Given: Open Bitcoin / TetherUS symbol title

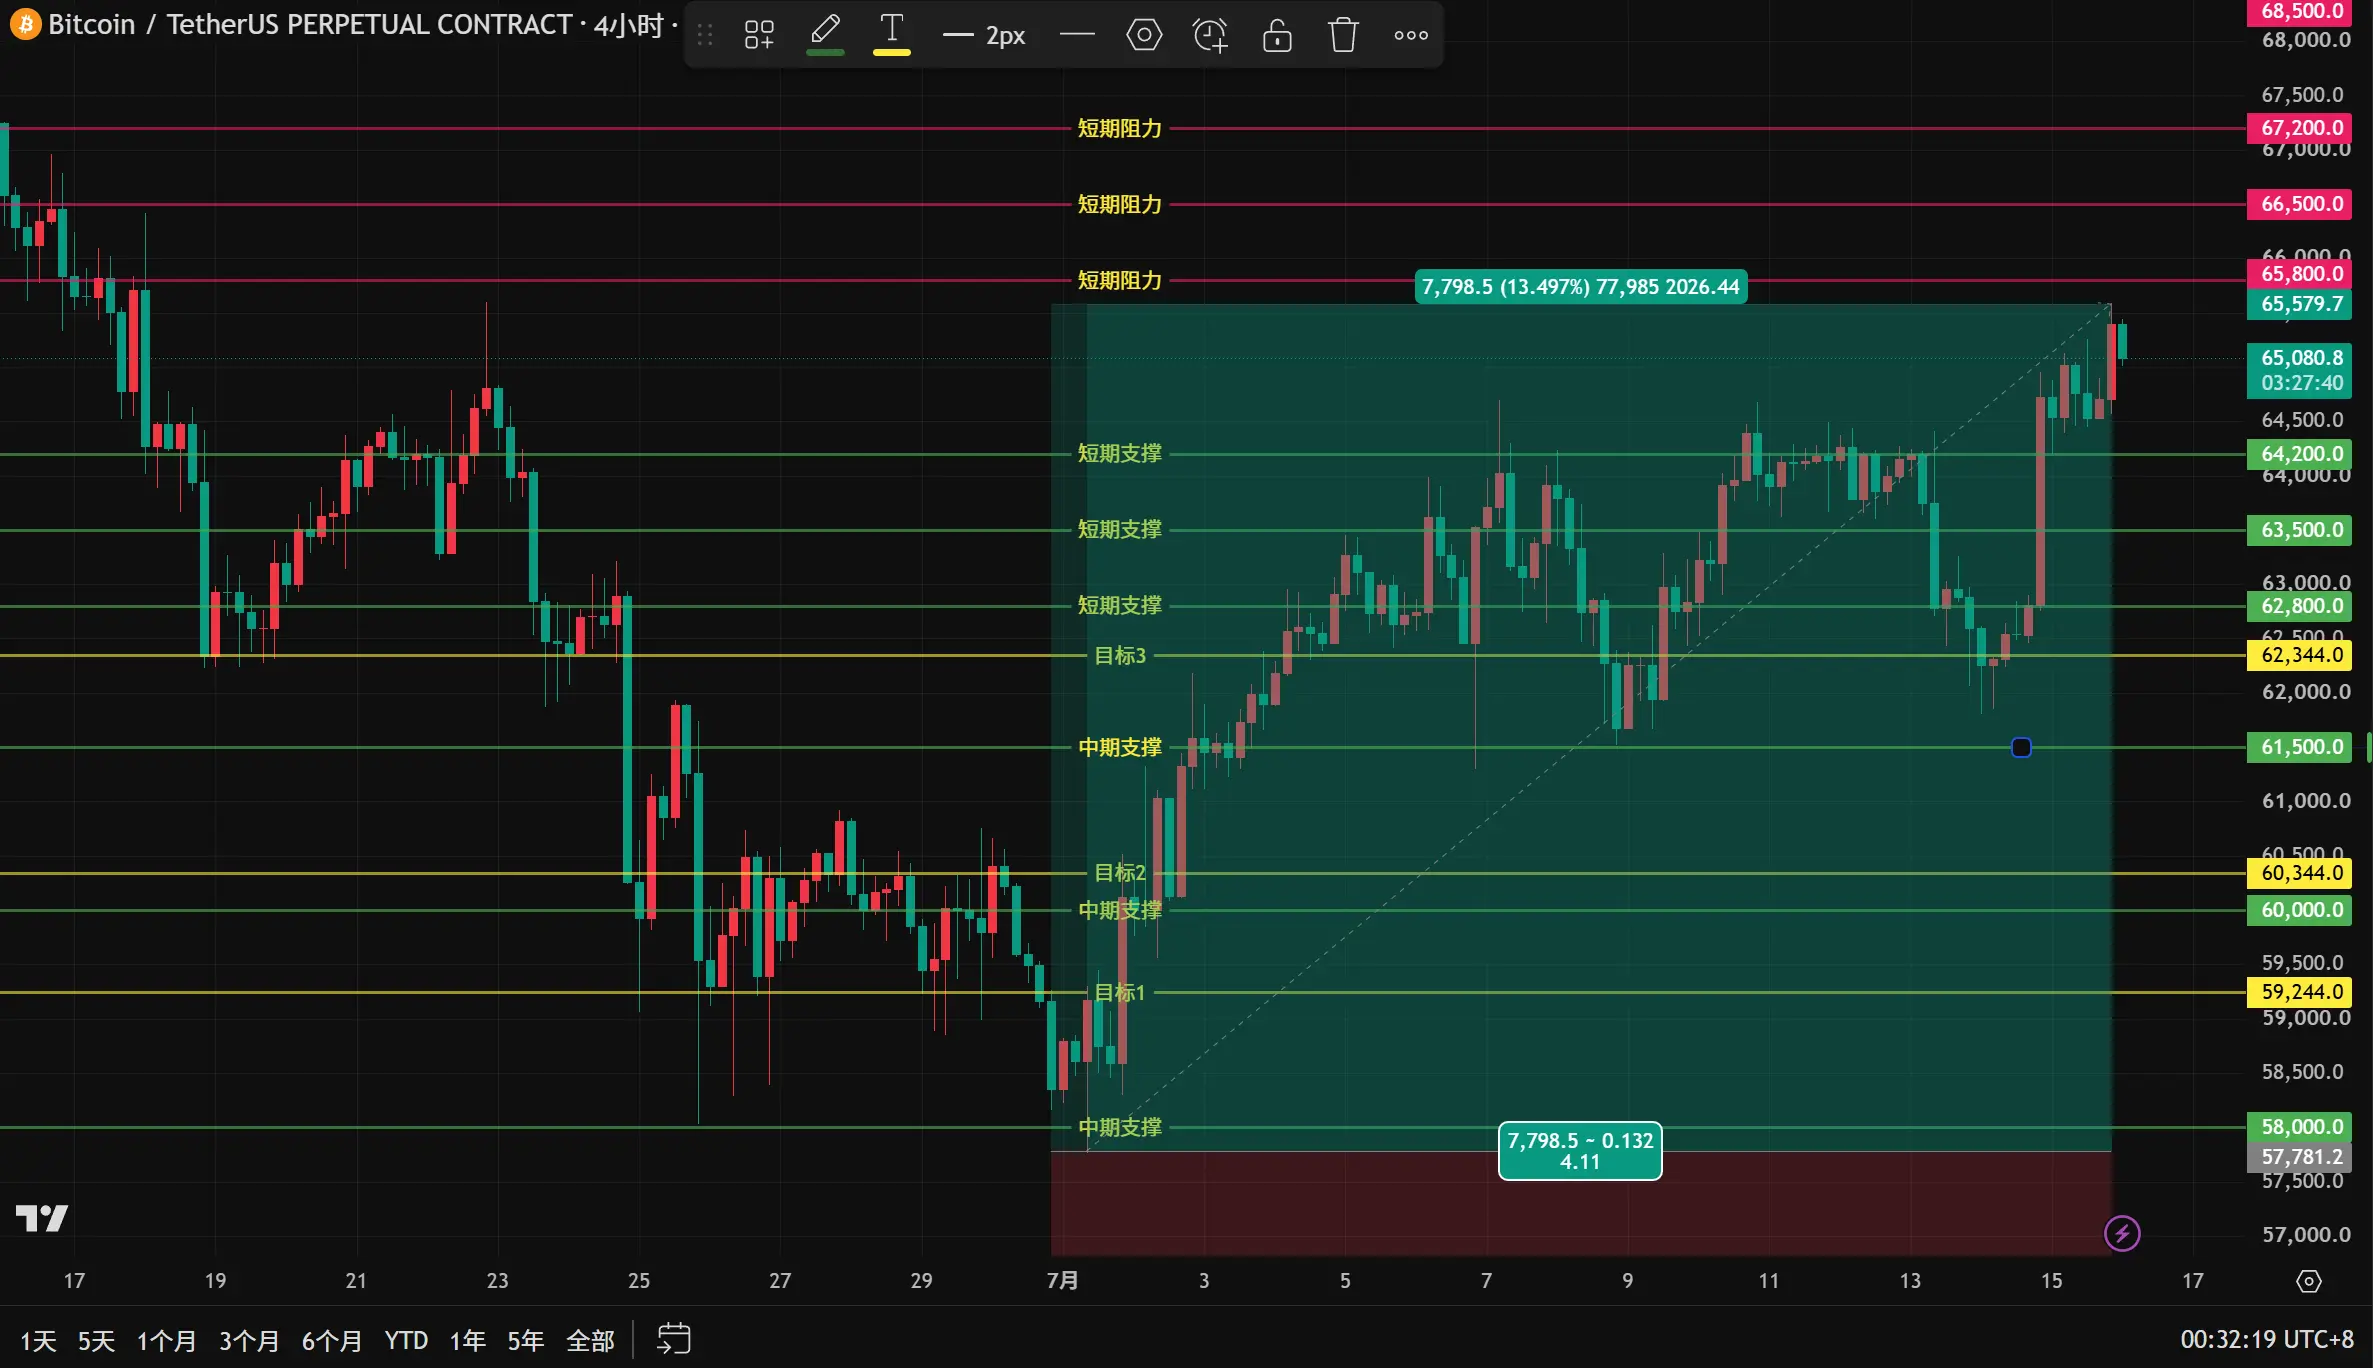Looking at the screenshot, I should tap(310, 24).
